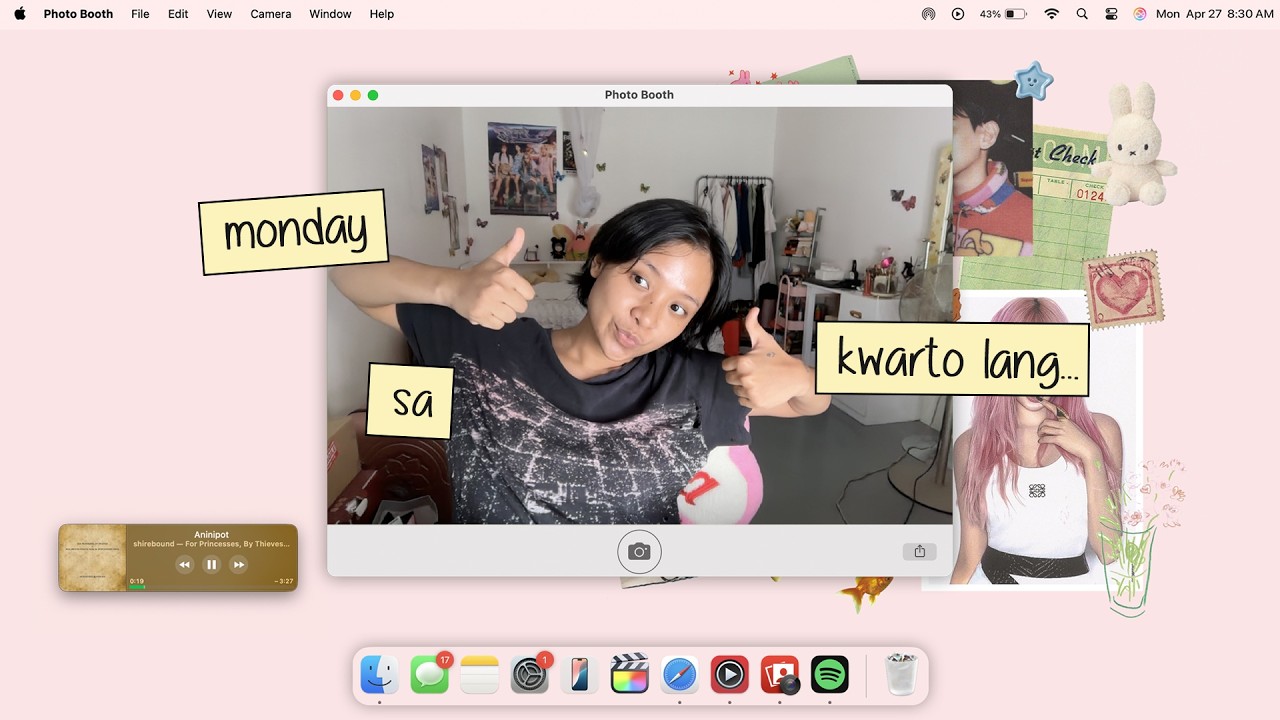The width and height of the screenshot is (1280, 720).
Task: Open the Camera menu
Action: click(x=271, y=14)
